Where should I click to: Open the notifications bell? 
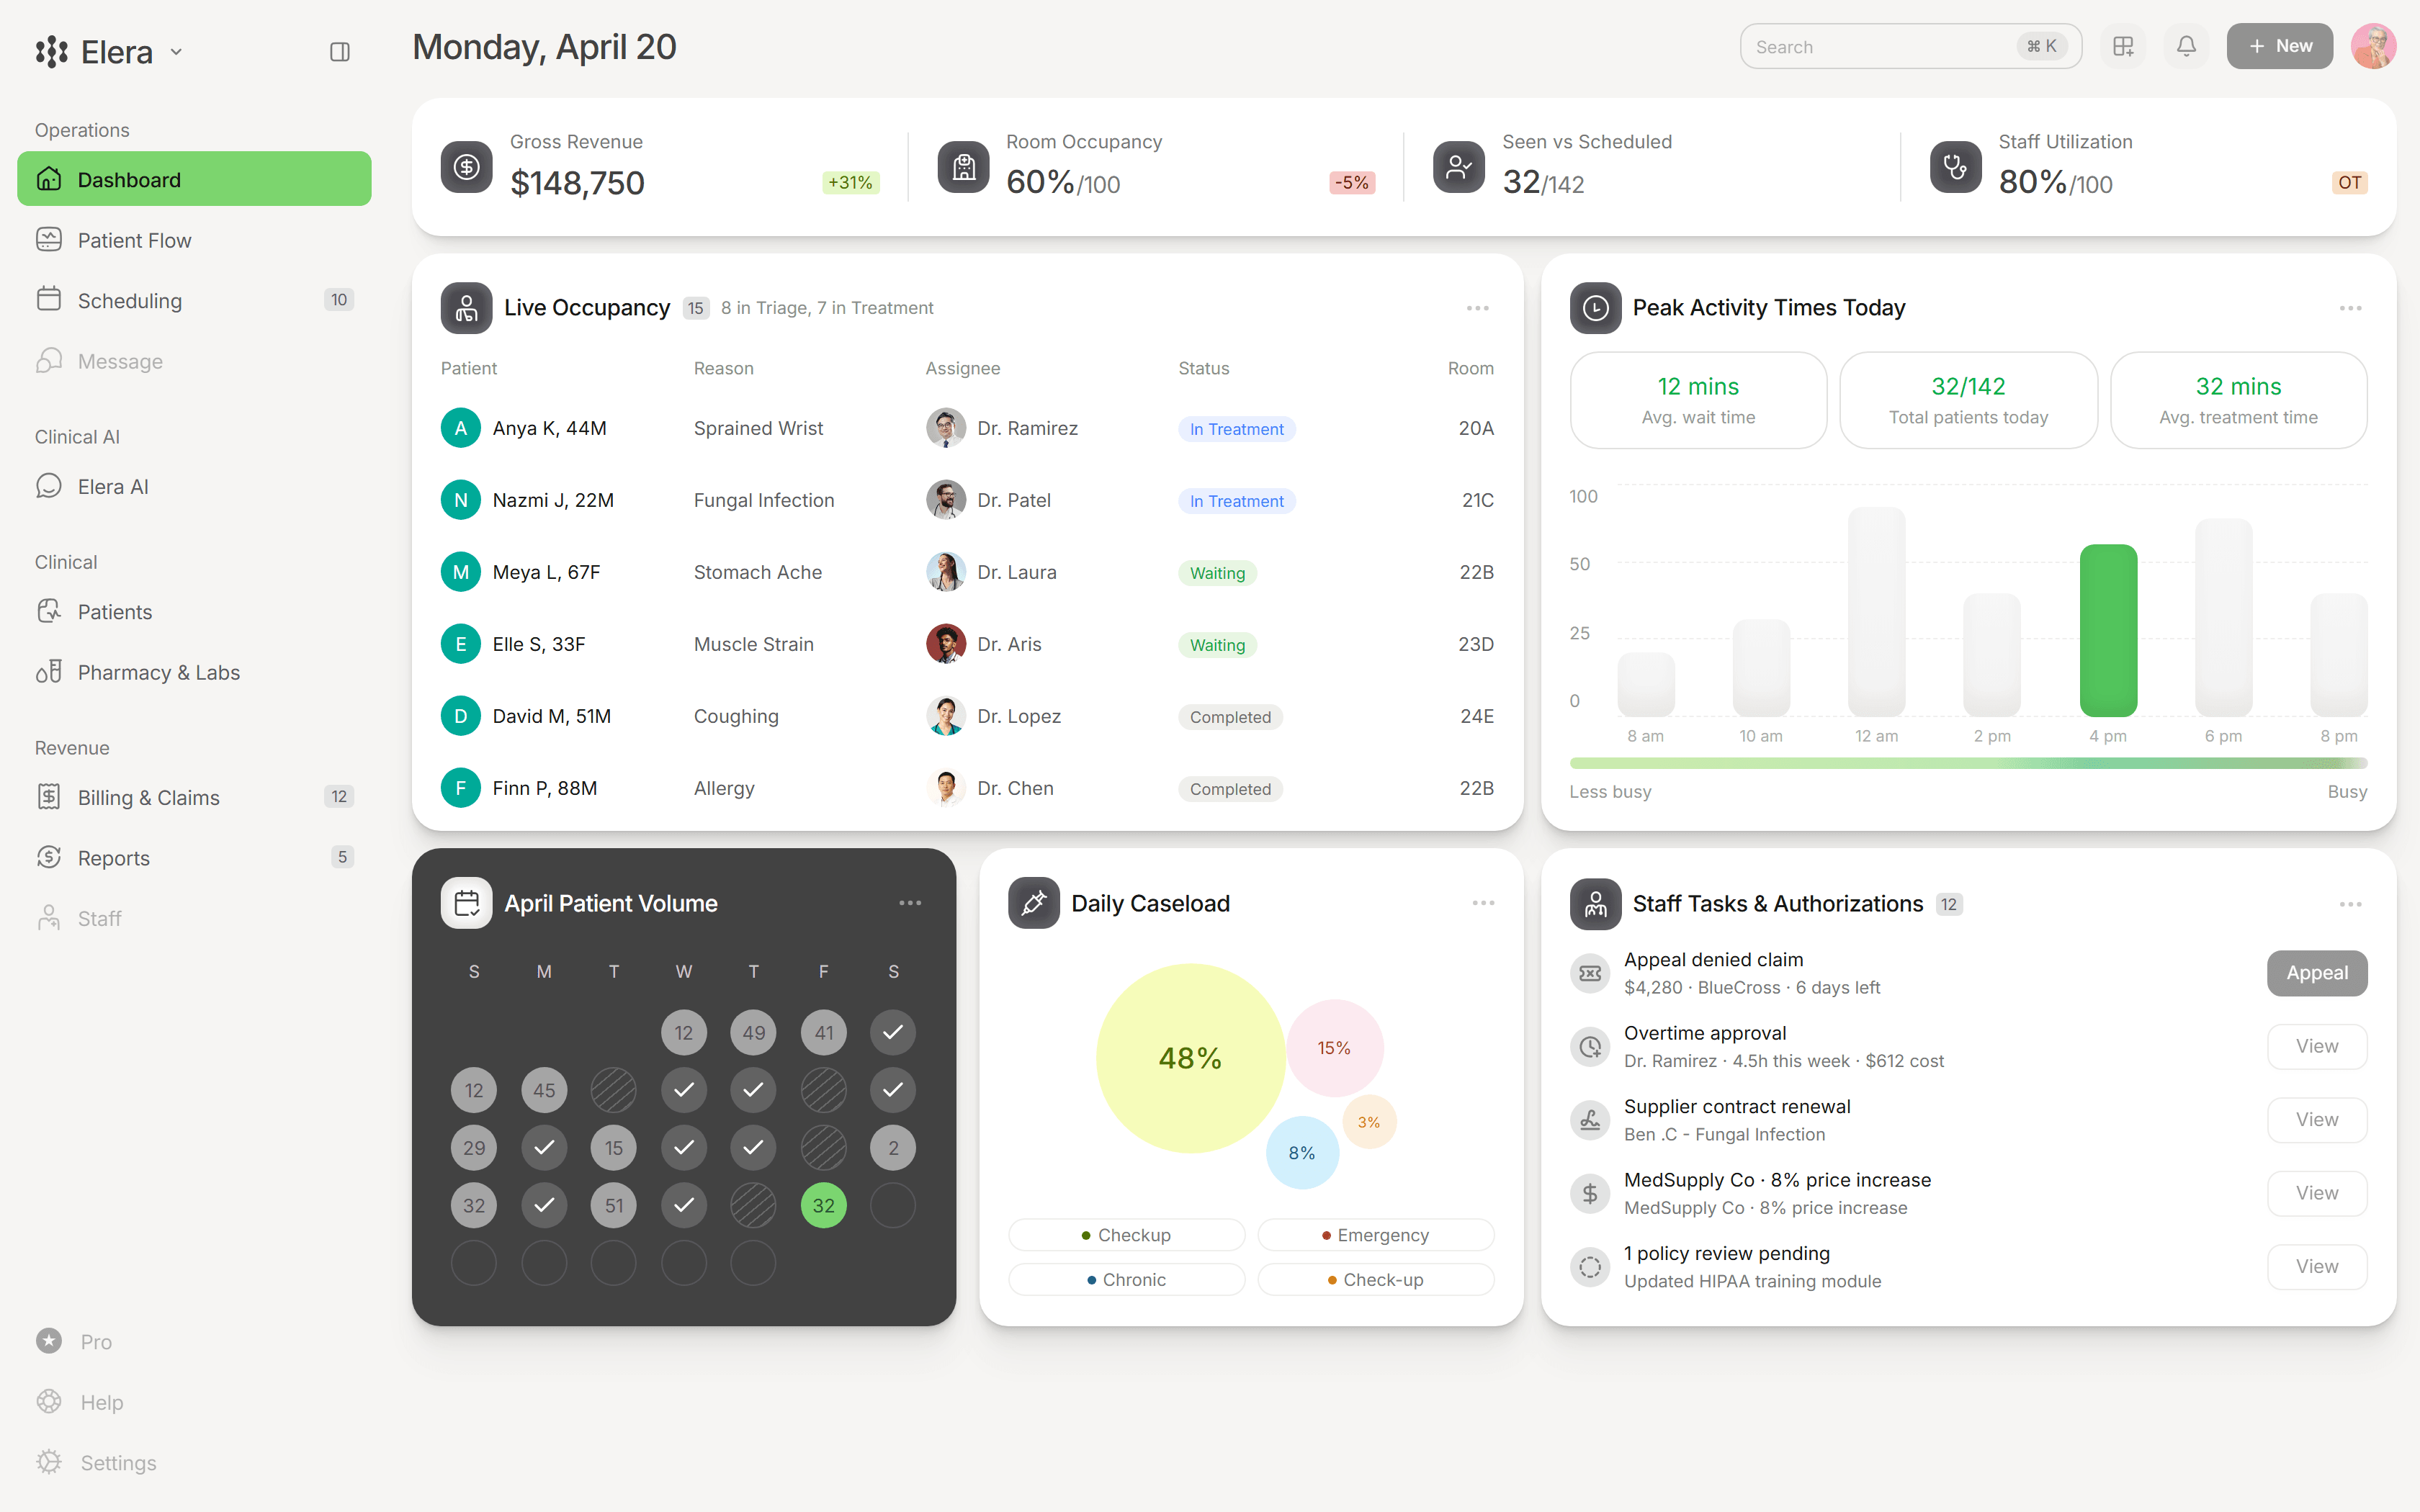point(2186,46)
